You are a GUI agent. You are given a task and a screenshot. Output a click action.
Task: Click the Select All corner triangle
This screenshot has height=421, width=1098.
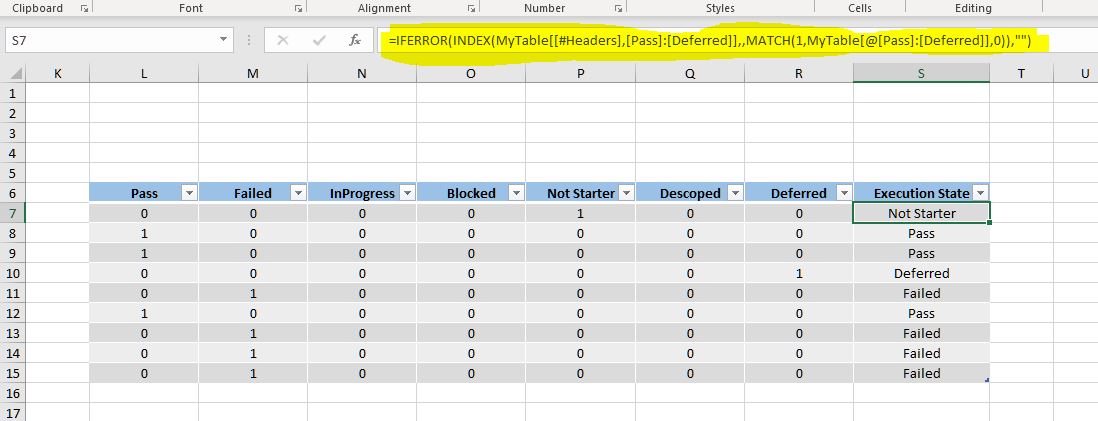click(x=15, y=74)
